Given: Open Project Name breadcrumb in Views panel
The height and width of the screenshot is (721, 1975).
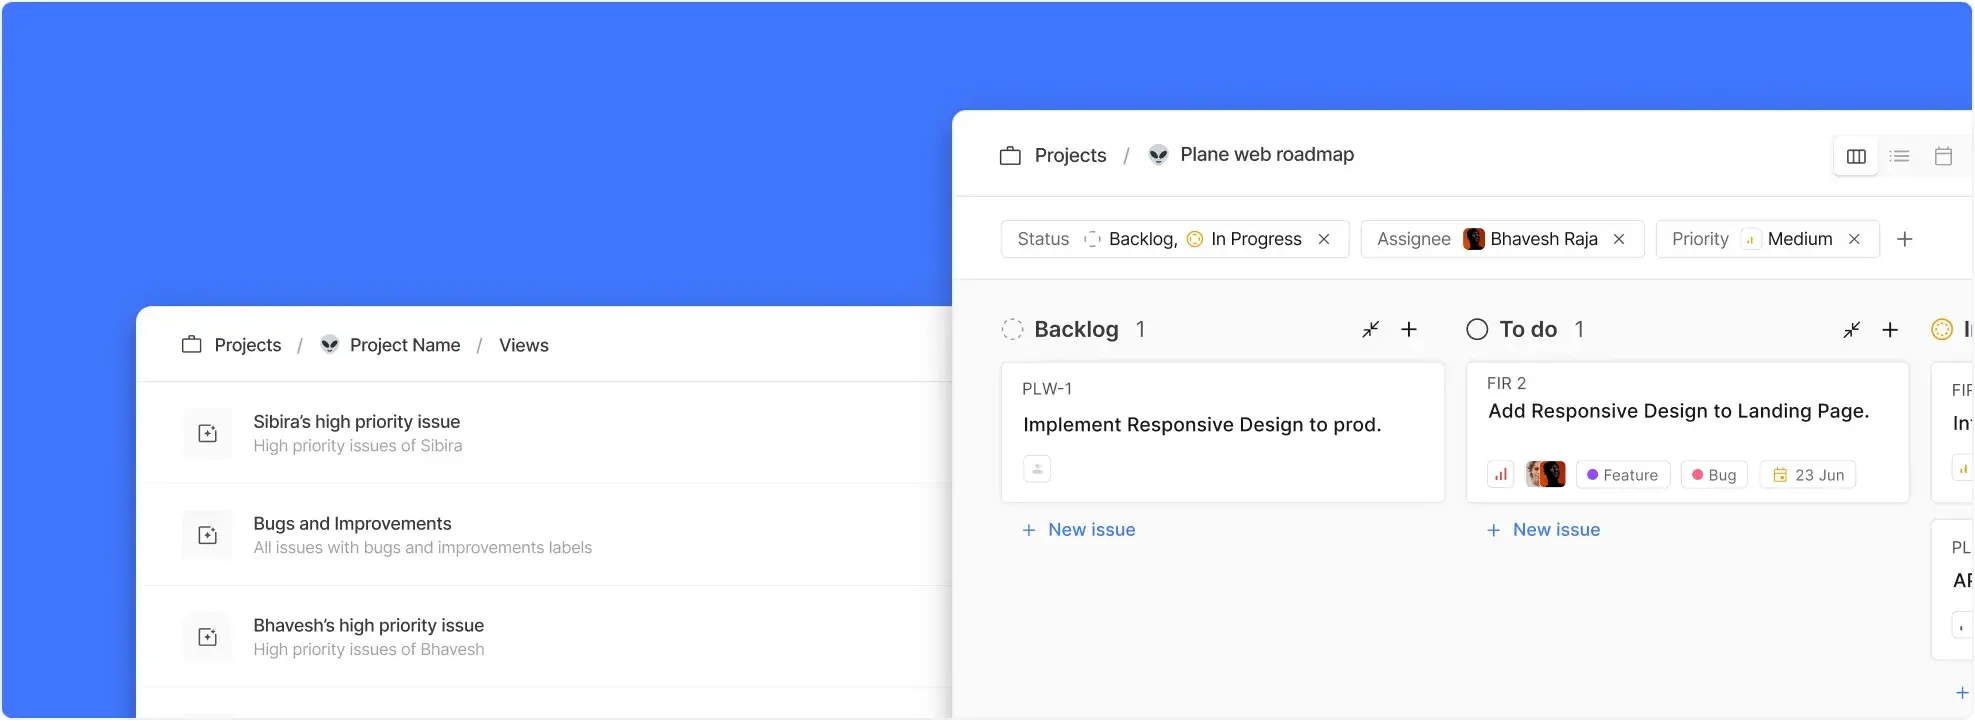Looking at the screenshot, I should (x=404, y=345).
